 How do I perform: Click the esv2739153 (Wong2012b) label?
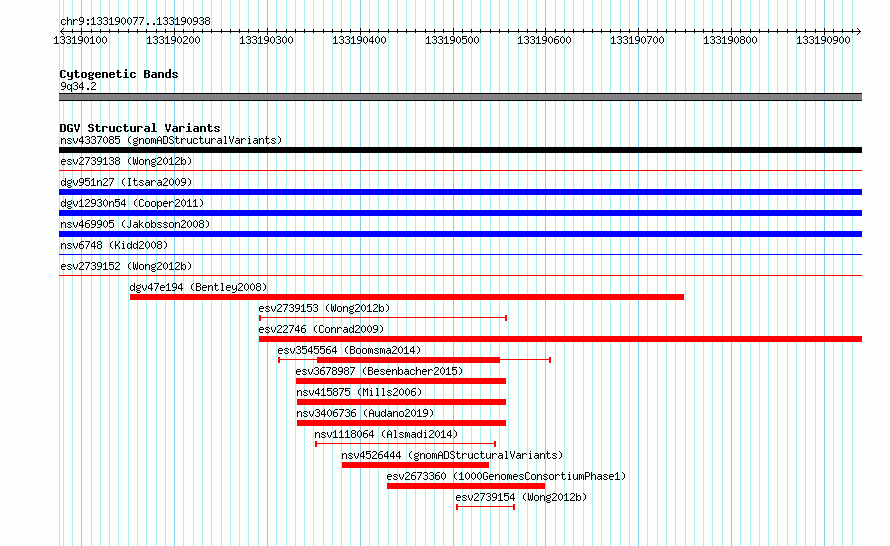[324, 308]
